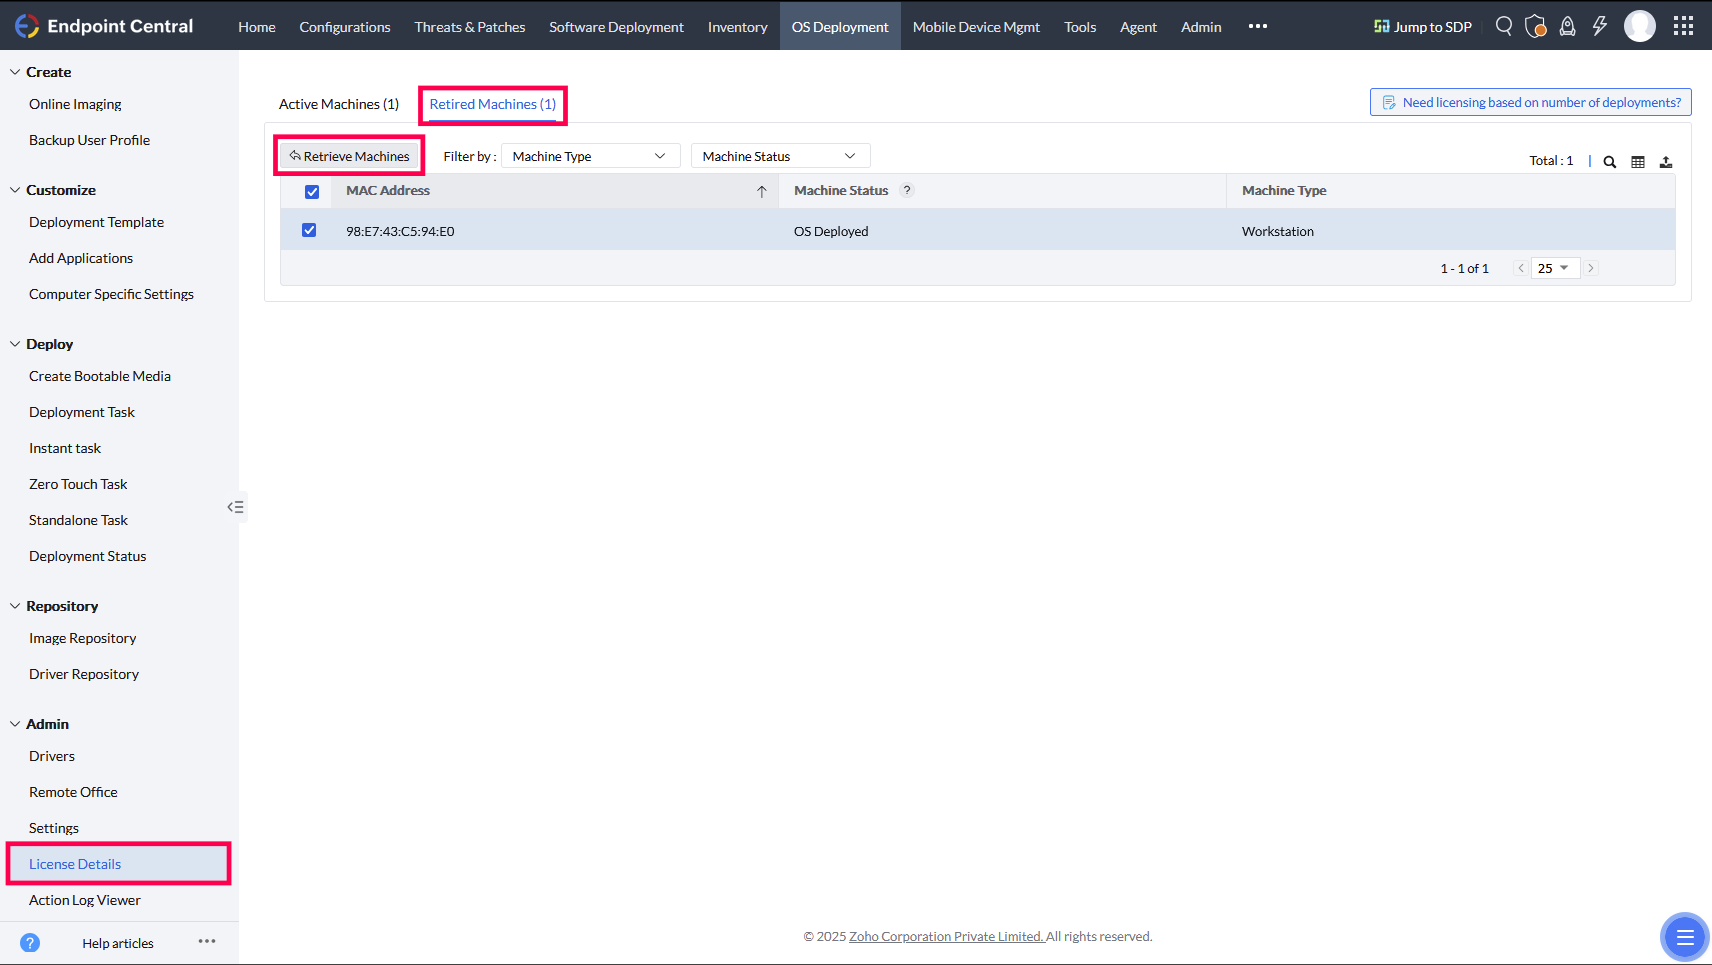Switch to the Active Machines tab
This screenshot has width=1712, height=965.
click(339, 103)
